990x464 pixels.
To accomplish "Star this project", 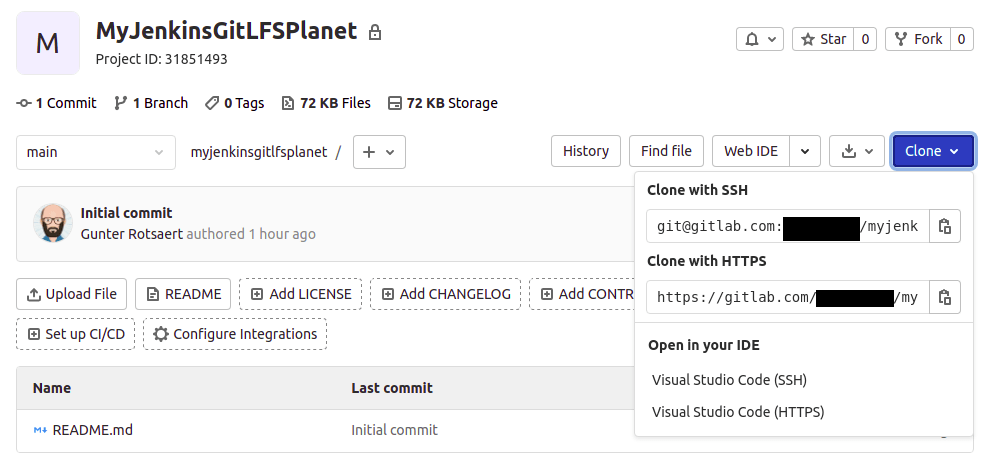I will click(823, 39).
